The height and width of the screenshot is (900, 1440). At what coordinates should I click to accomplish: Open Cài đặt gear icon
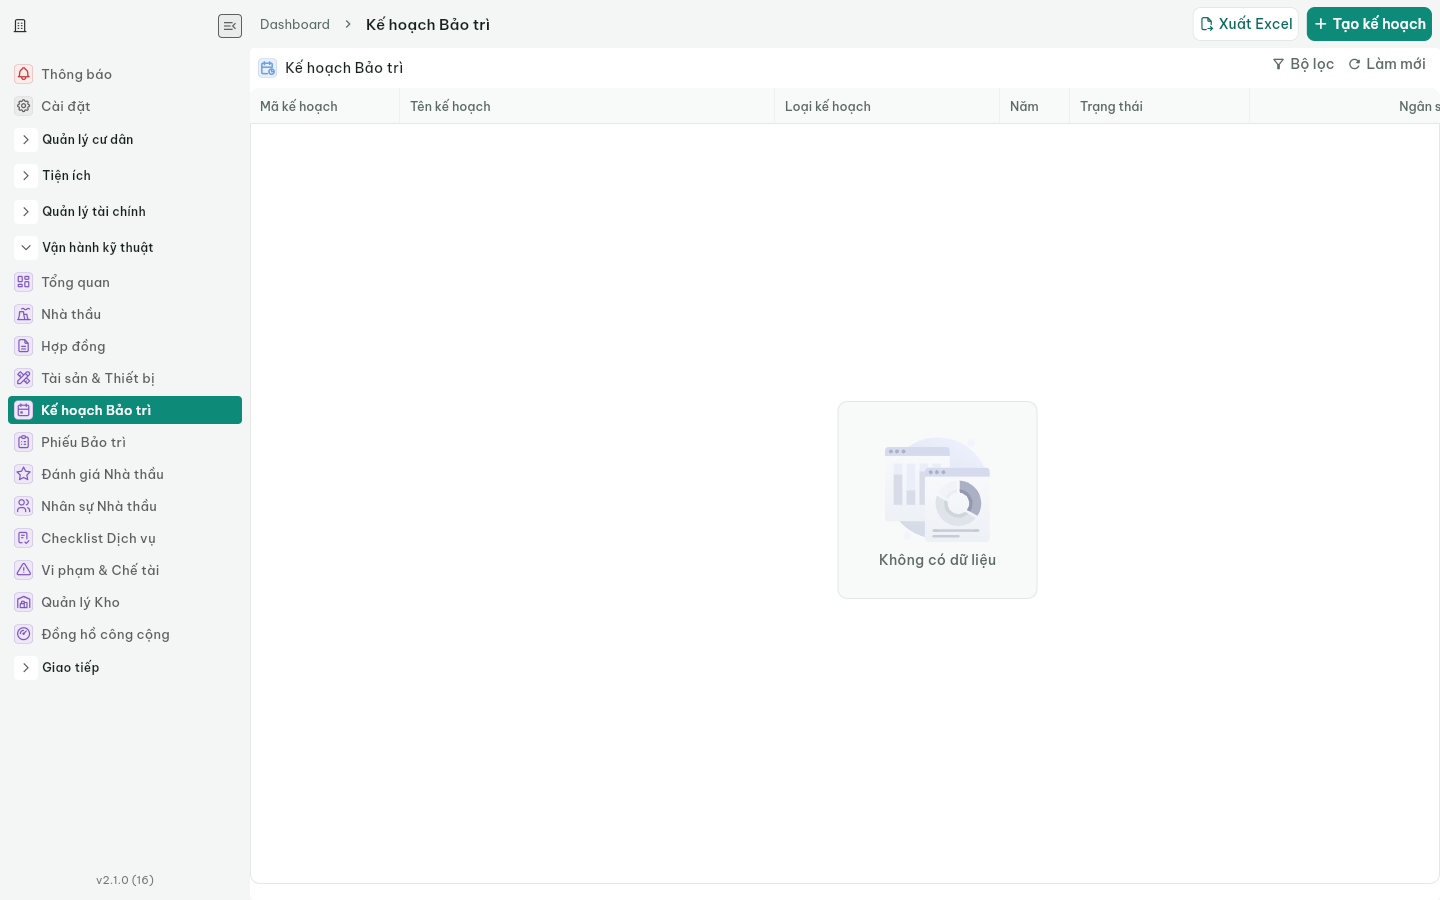(x=24, y=106)
